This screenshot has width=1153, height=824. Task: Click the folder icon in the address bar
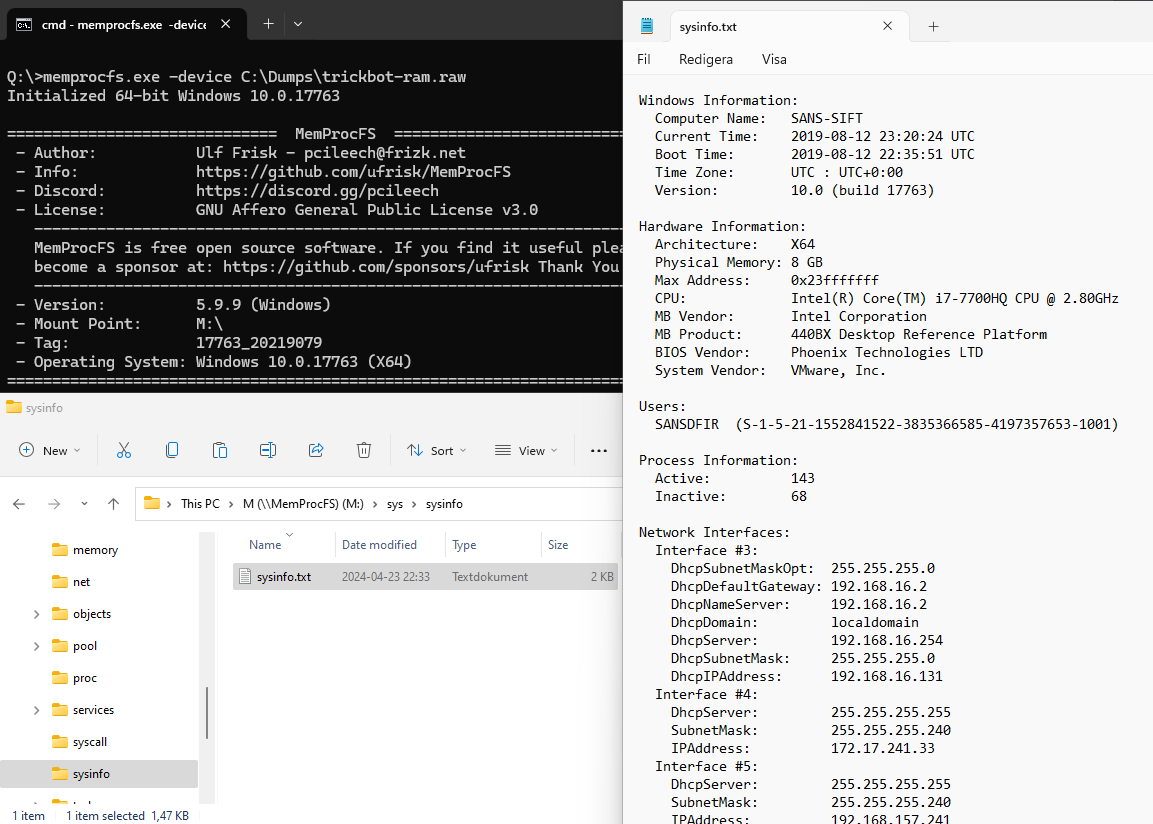tap(151, 504)
